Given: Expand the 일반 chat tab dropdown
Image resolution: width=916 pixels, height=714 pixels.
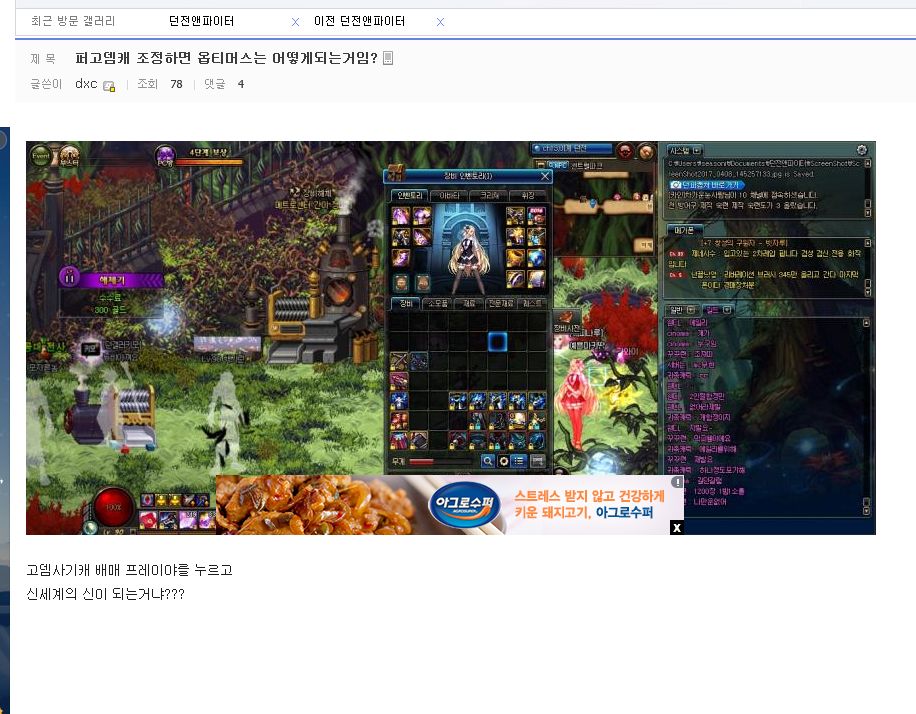Looking at the screenshot, I should (691, 310).
